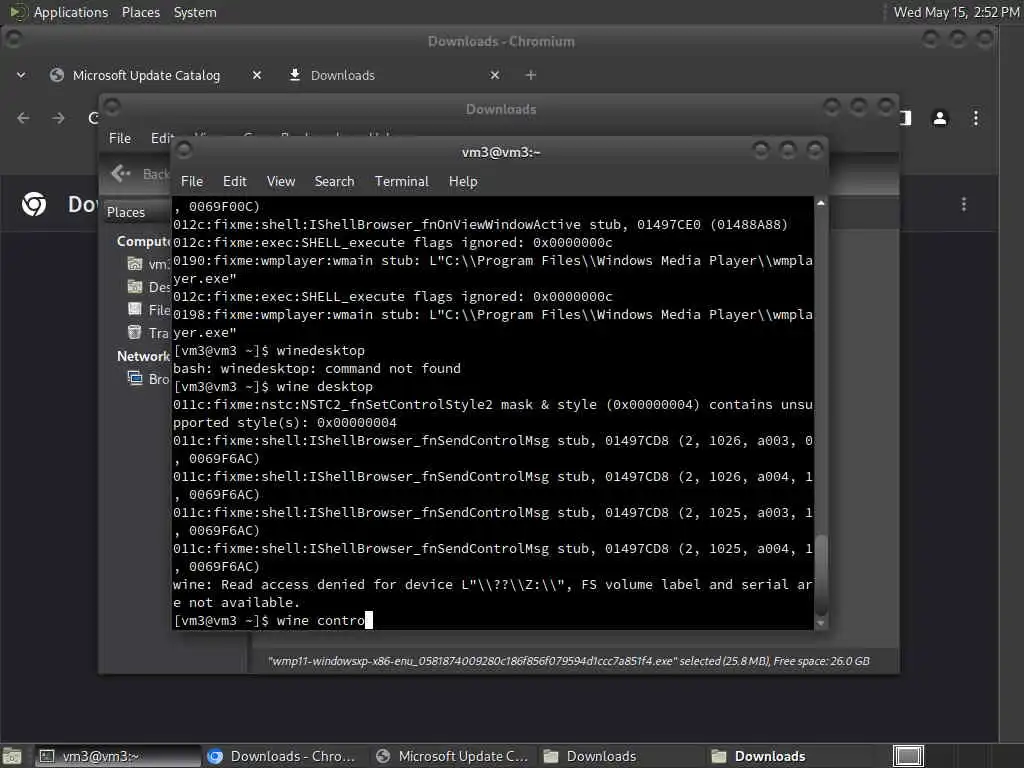Open the Terminal menu in terminal menubar
Viewport: 1024px width, 768px height.
pyautogui.click(x=402, y=182)
